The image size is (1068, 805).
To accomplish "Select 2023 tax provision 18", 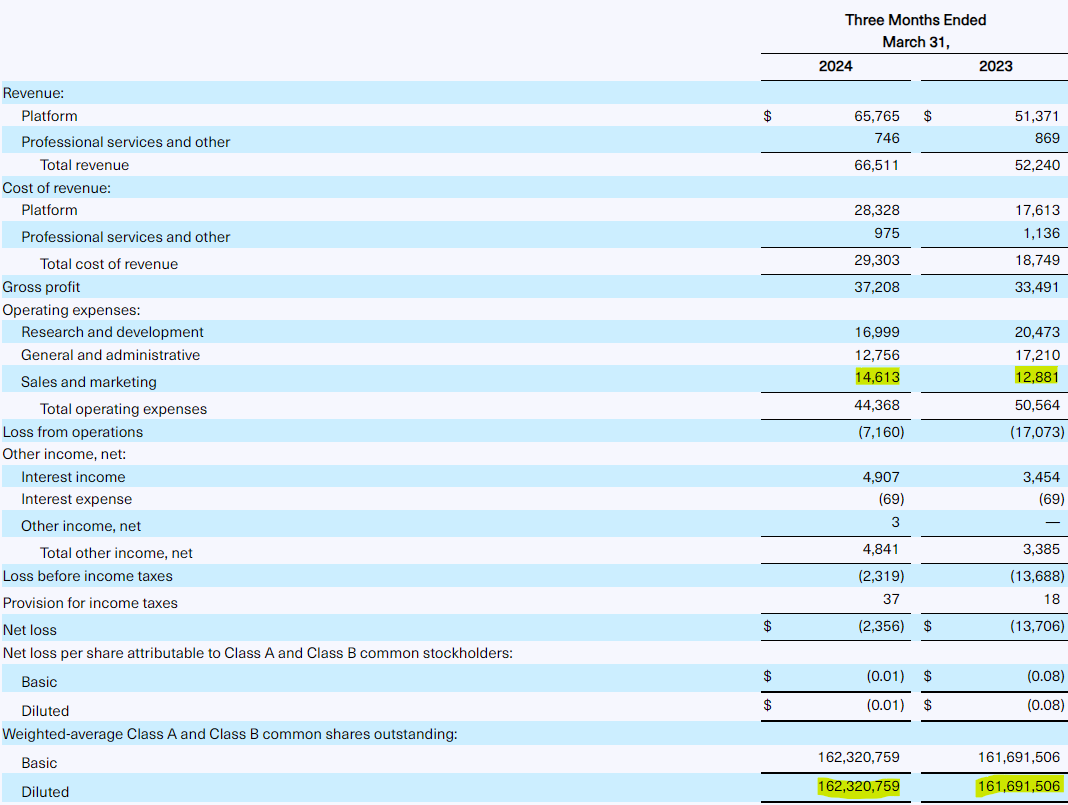I will point(1052,599).
